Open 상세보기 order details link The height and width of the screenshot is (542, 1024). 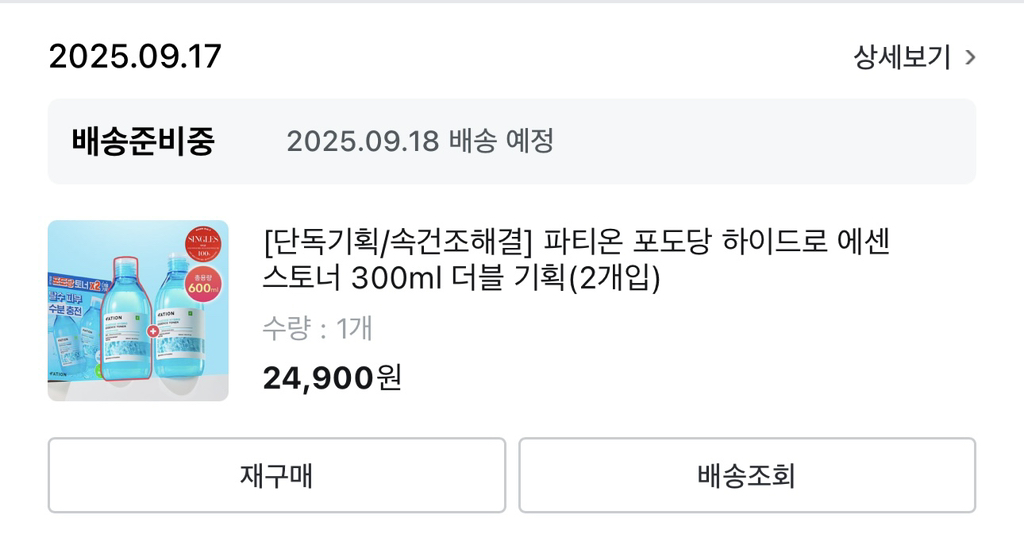(x=902, y=57)
